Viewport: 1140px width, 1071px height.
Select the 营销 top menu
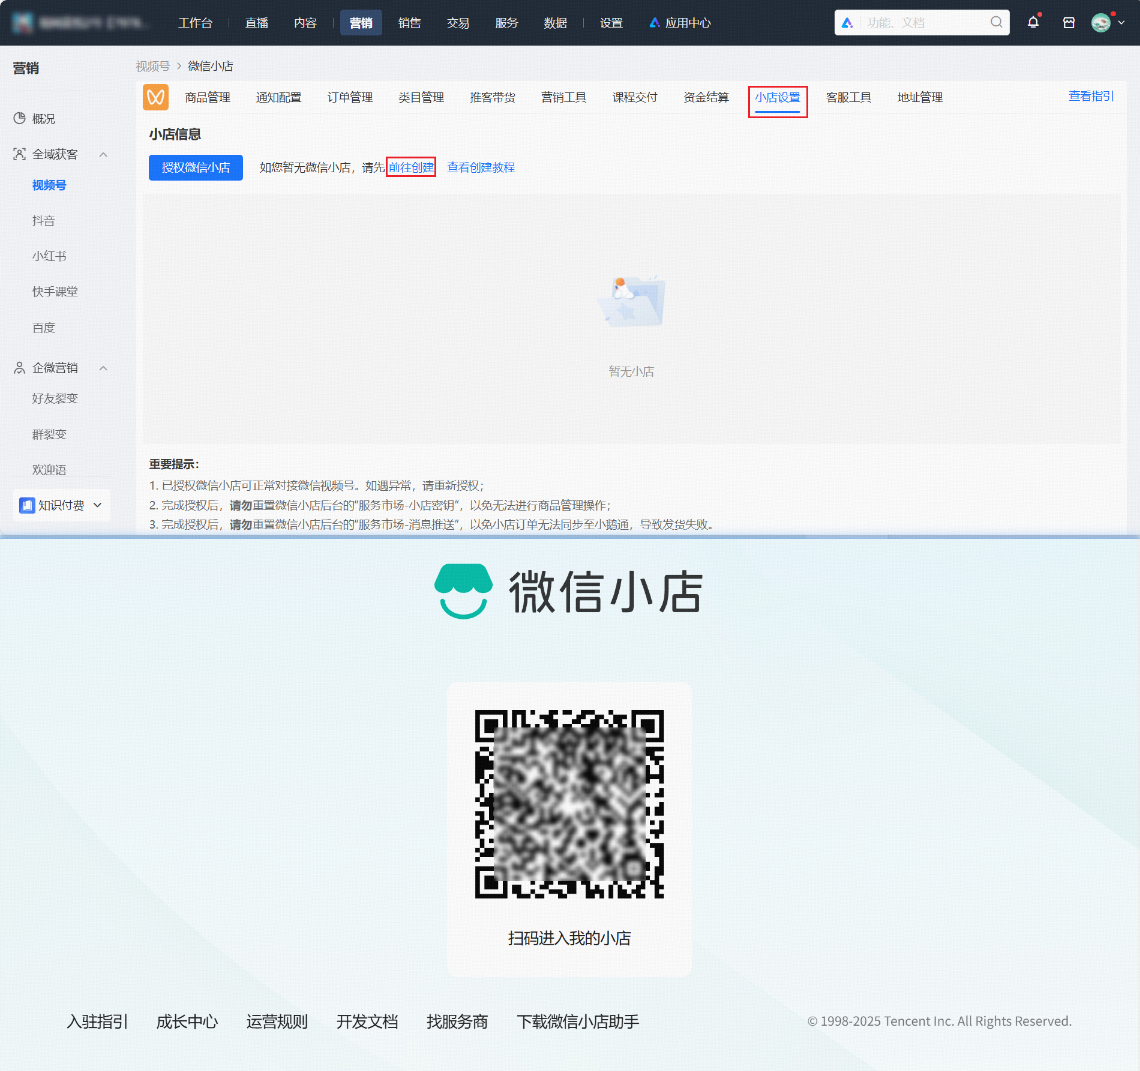[x=361, y=23]
